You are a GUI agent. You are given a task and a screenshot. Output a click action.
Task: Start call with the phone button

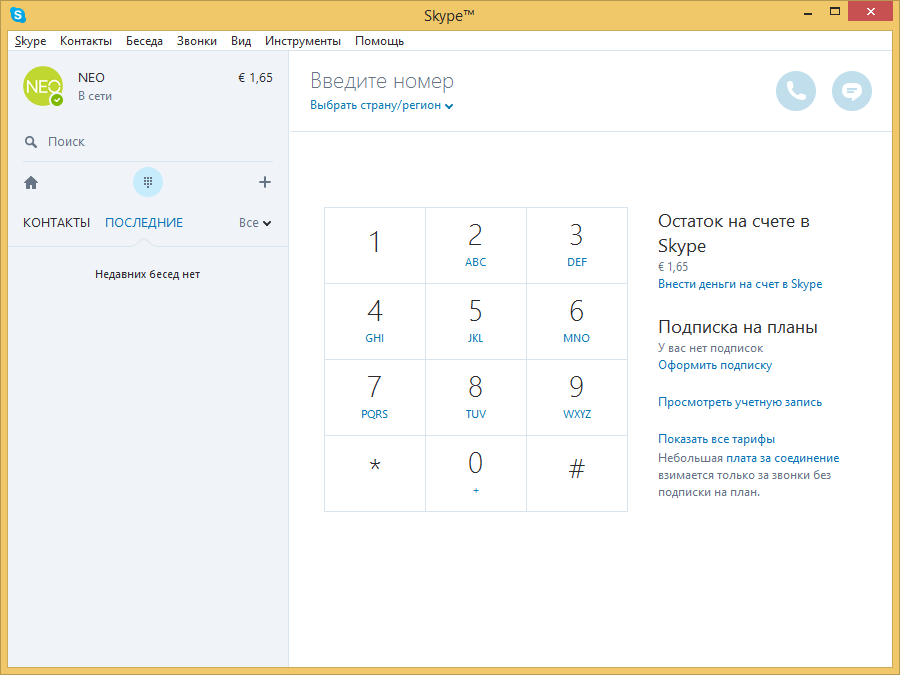[x=796, y=91]
